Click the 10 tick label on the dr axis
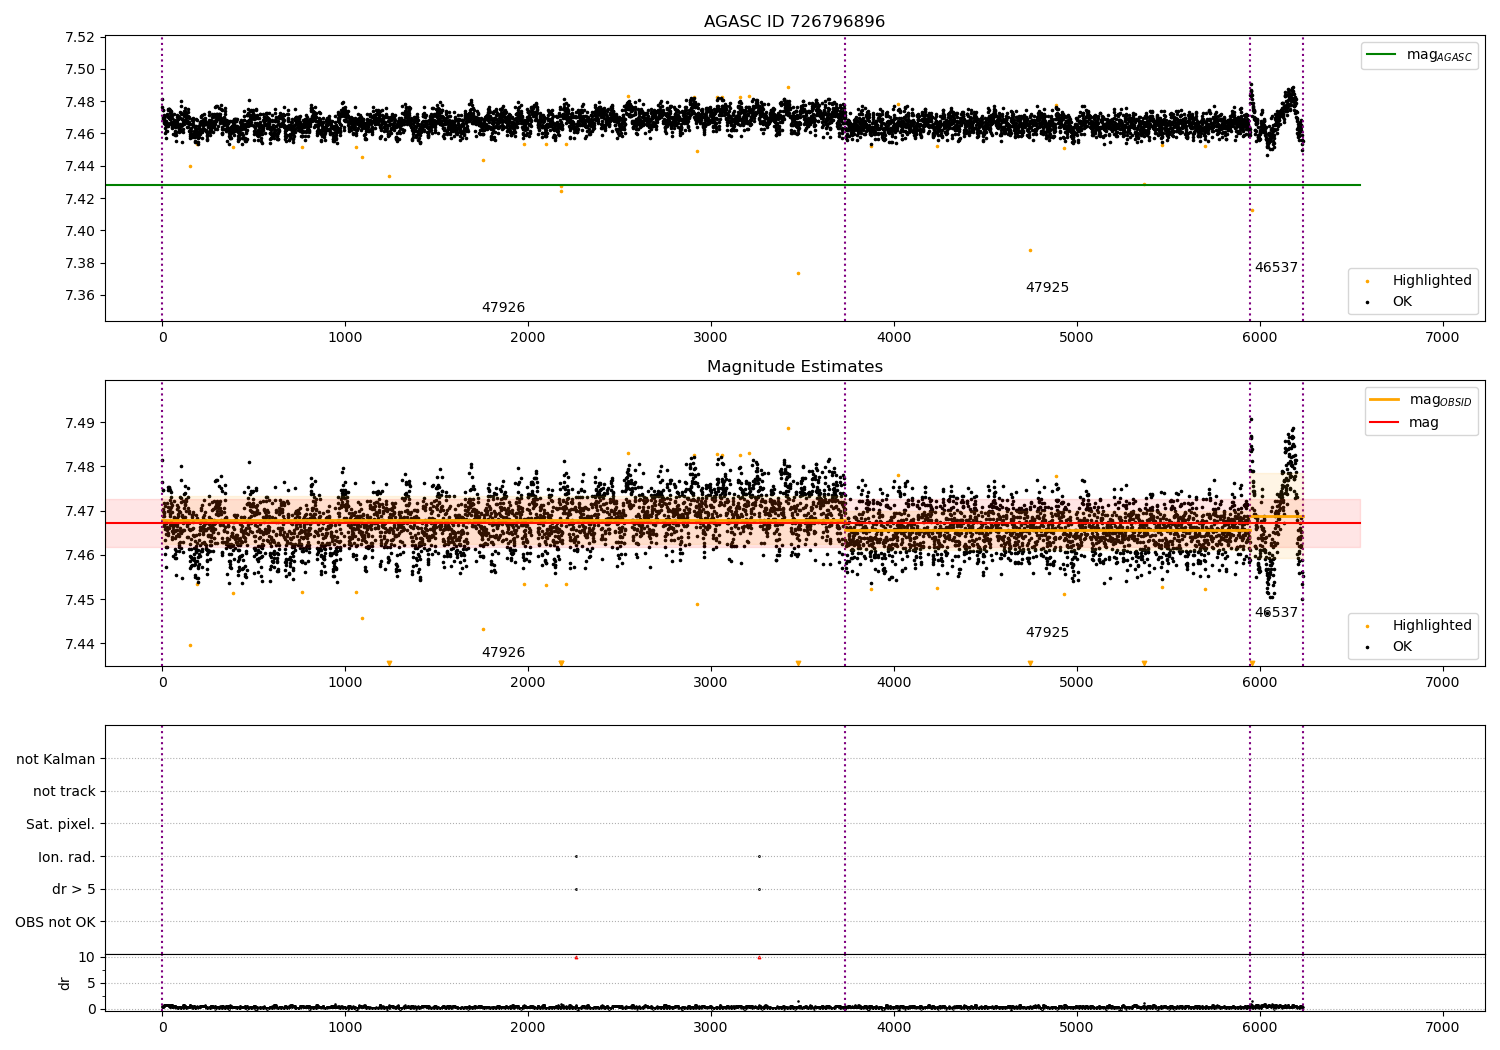The height and width of the screenshot is (1050, 1500). click(x=87, y=957)
